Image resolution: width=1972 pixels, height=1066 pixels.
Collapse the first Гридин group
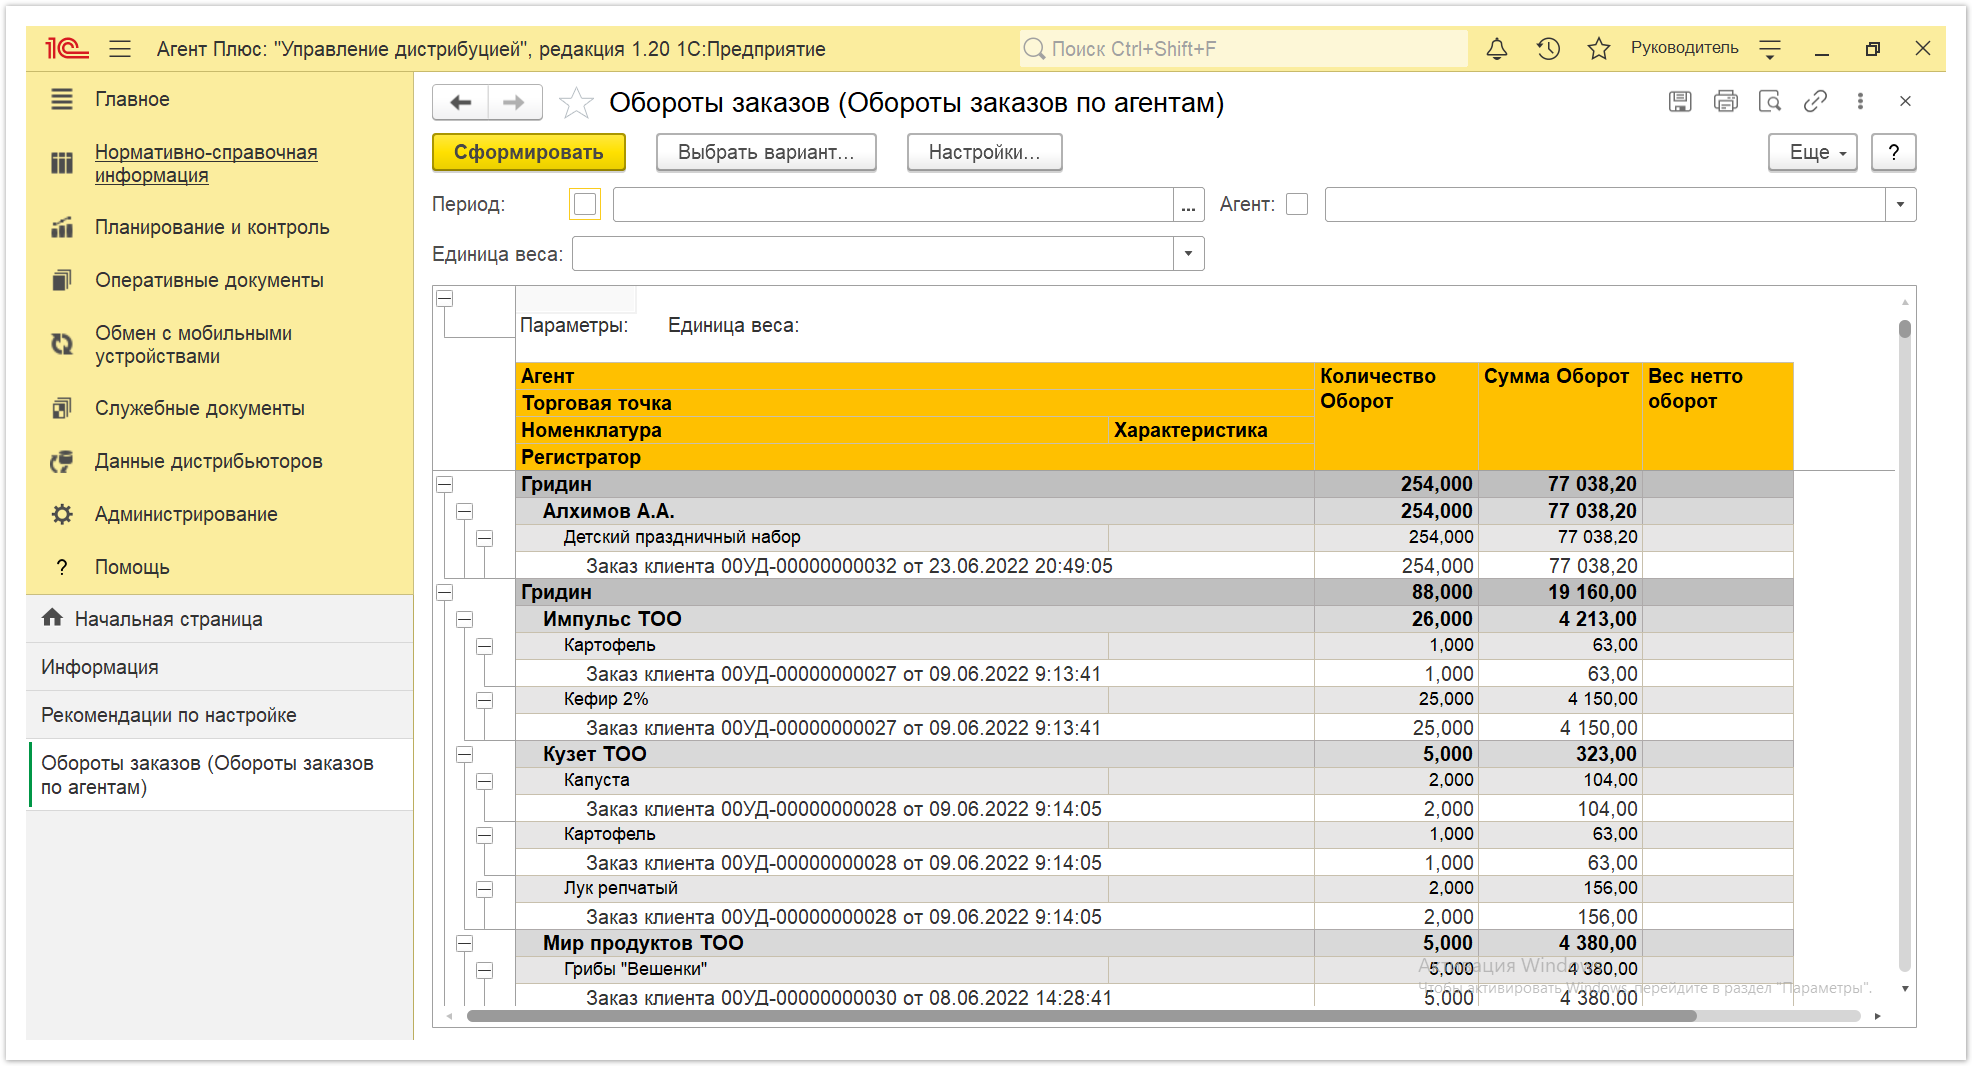(445, 485)
